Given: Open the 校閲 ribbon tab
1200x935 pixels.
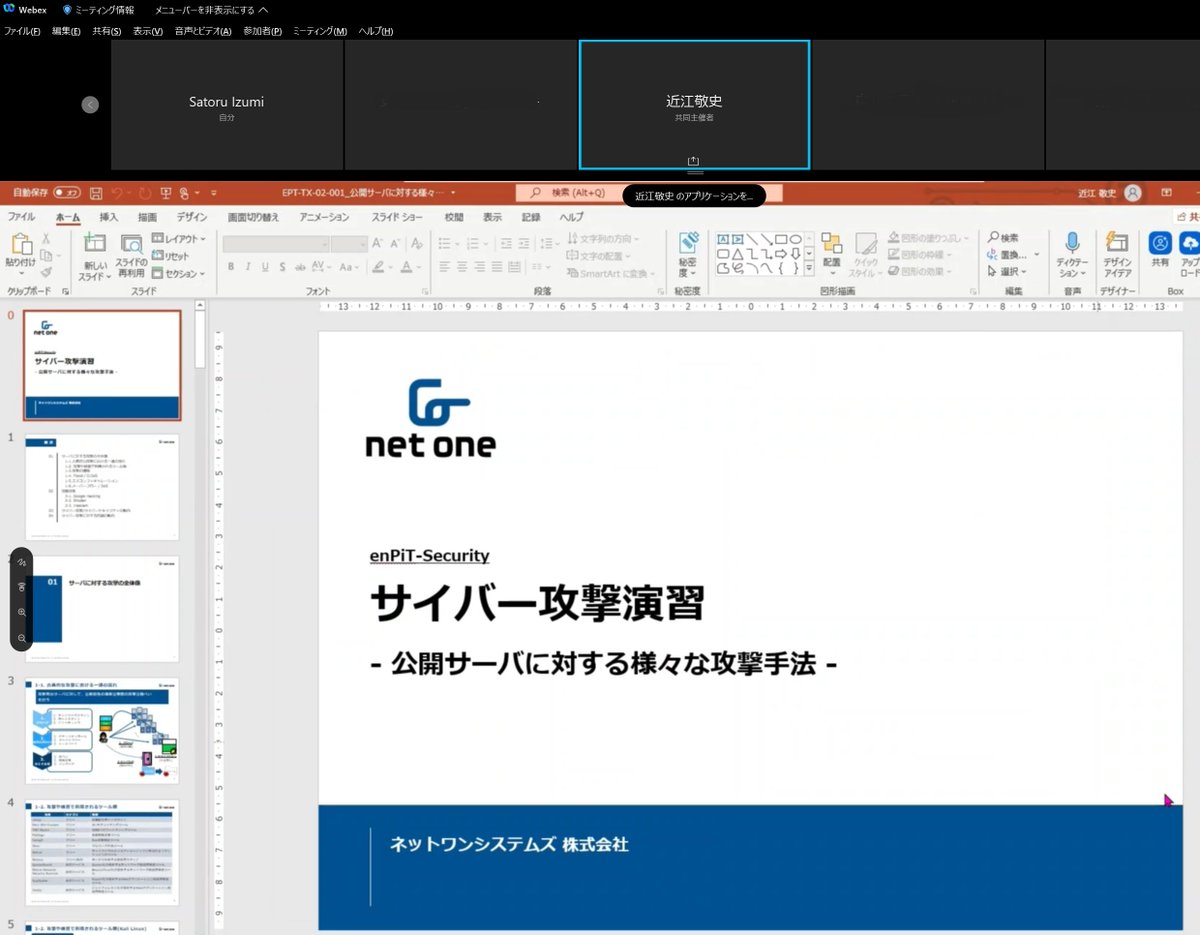Looking at the screenshot, I should click(x=454, y=217).
